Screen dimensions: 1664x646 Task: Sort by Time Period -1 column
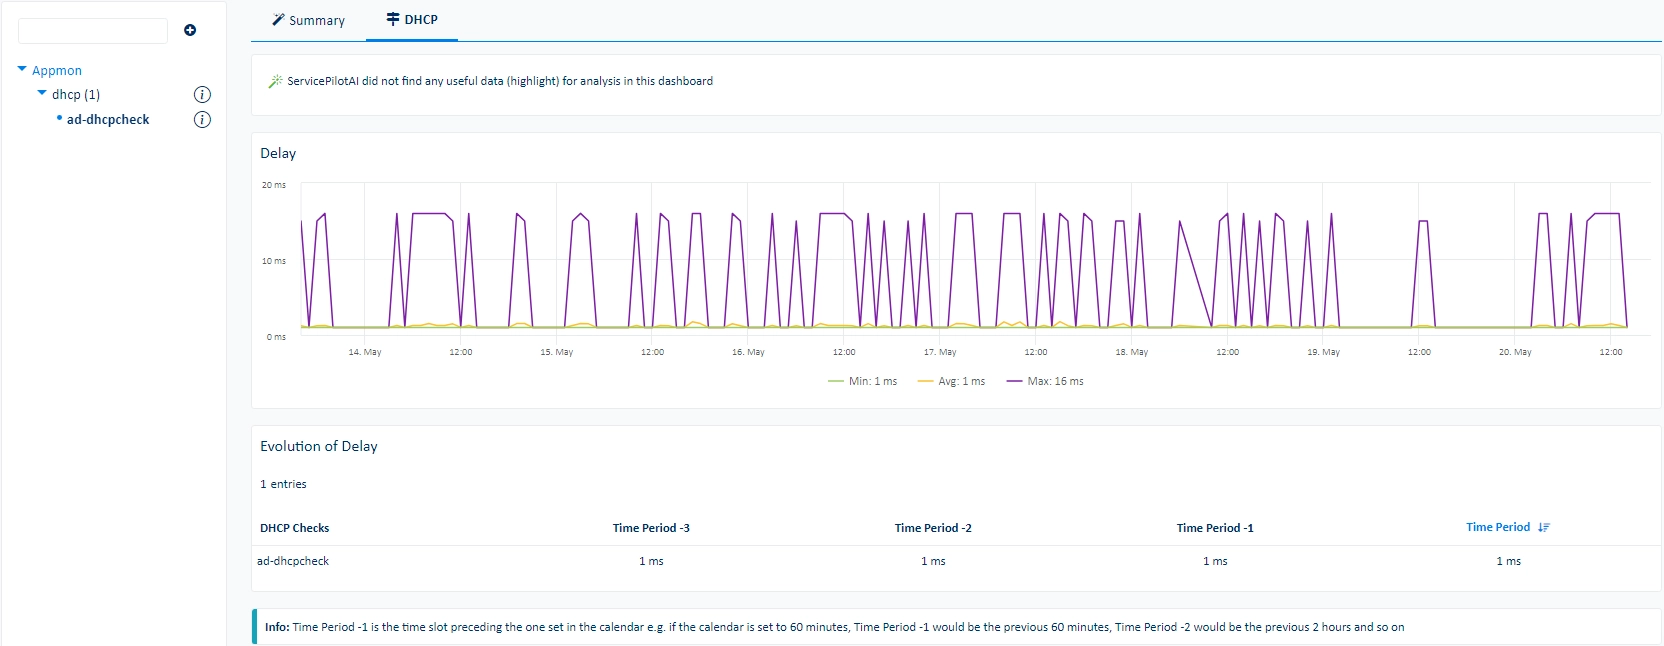(1215, 528)
